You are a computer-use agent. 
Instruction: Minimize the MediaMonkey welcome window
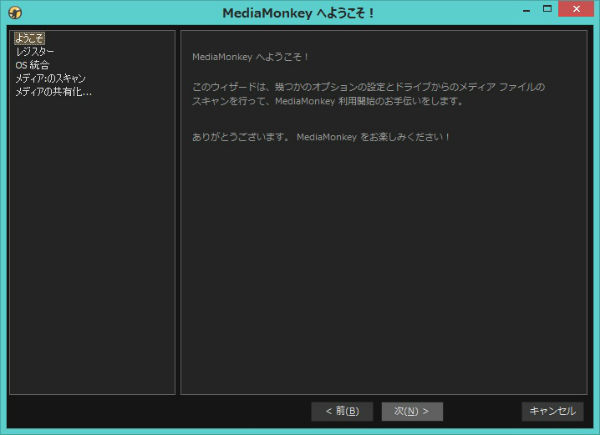point(527,10)
